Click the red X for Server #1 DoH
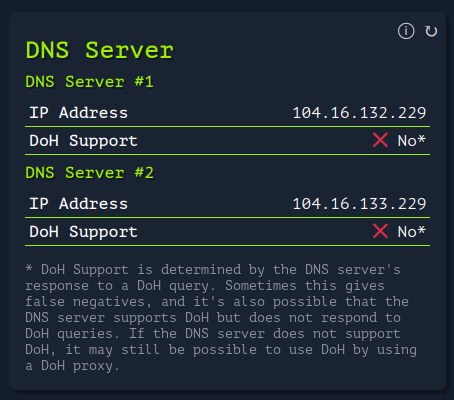The height and width of the screenshot is (400, 454). (x=380, y=140)
